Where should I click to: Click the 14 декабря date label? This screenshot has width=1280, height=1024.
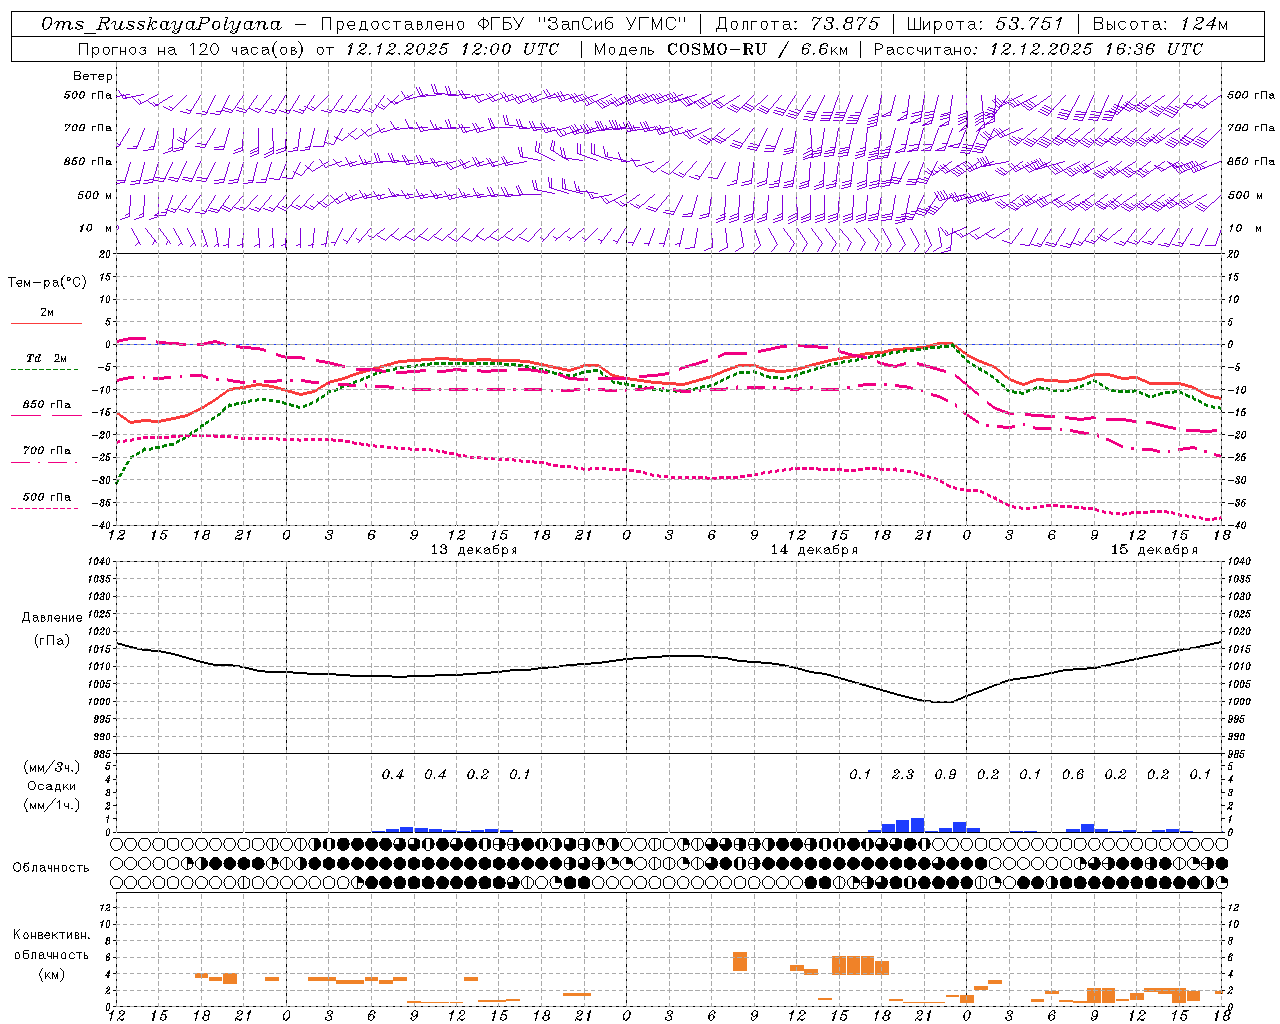(x=814, y=550)
